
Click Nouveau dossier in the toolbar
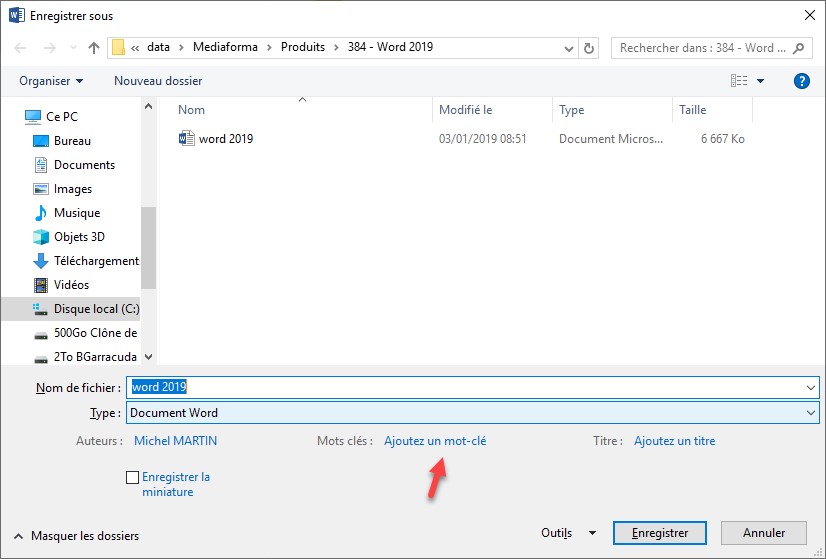[x=158, y=81]
